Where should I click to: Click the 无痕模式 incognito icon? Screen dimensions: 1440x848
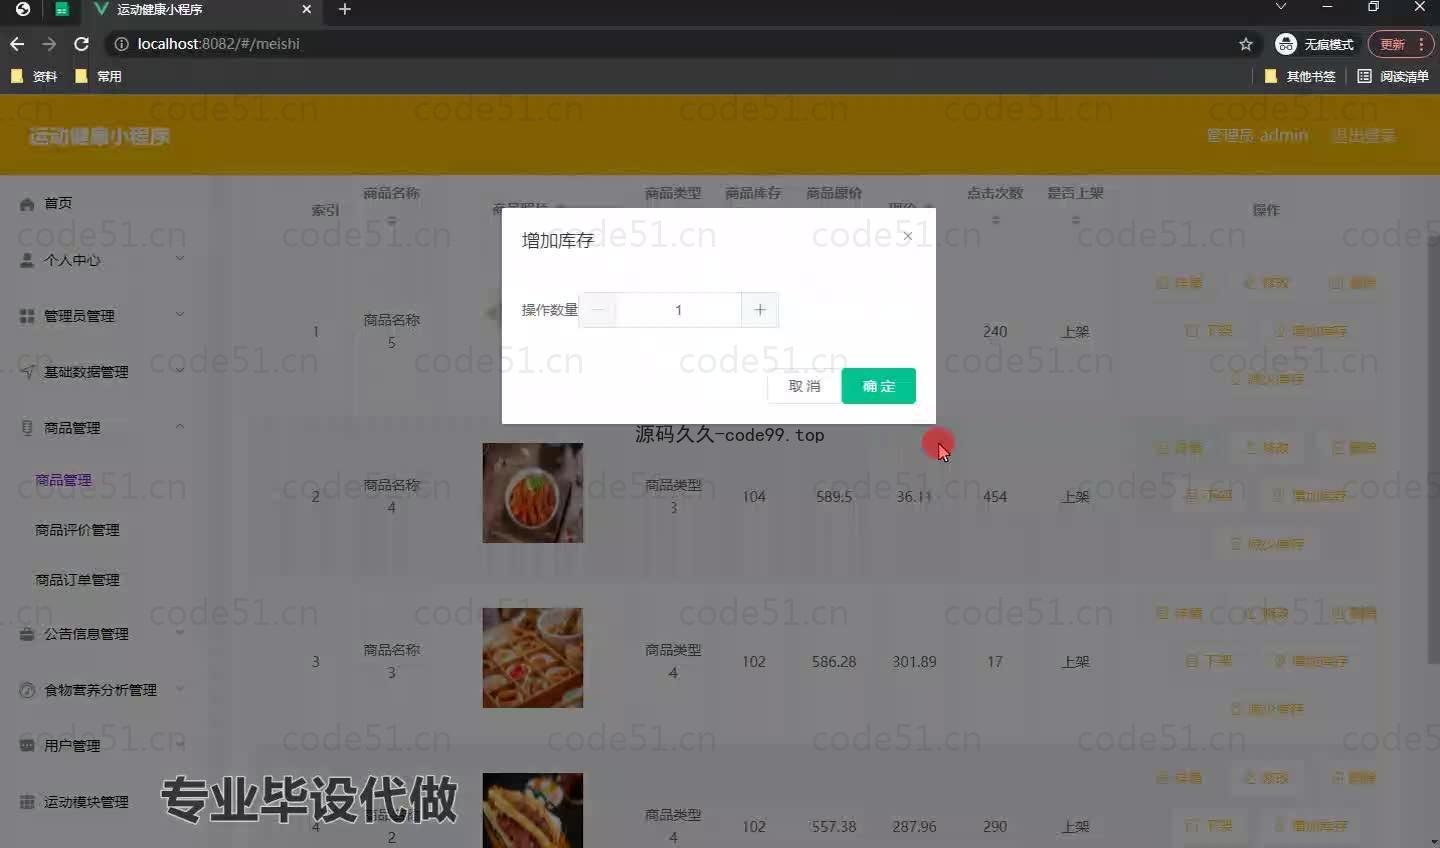(x=1286, y=44)
